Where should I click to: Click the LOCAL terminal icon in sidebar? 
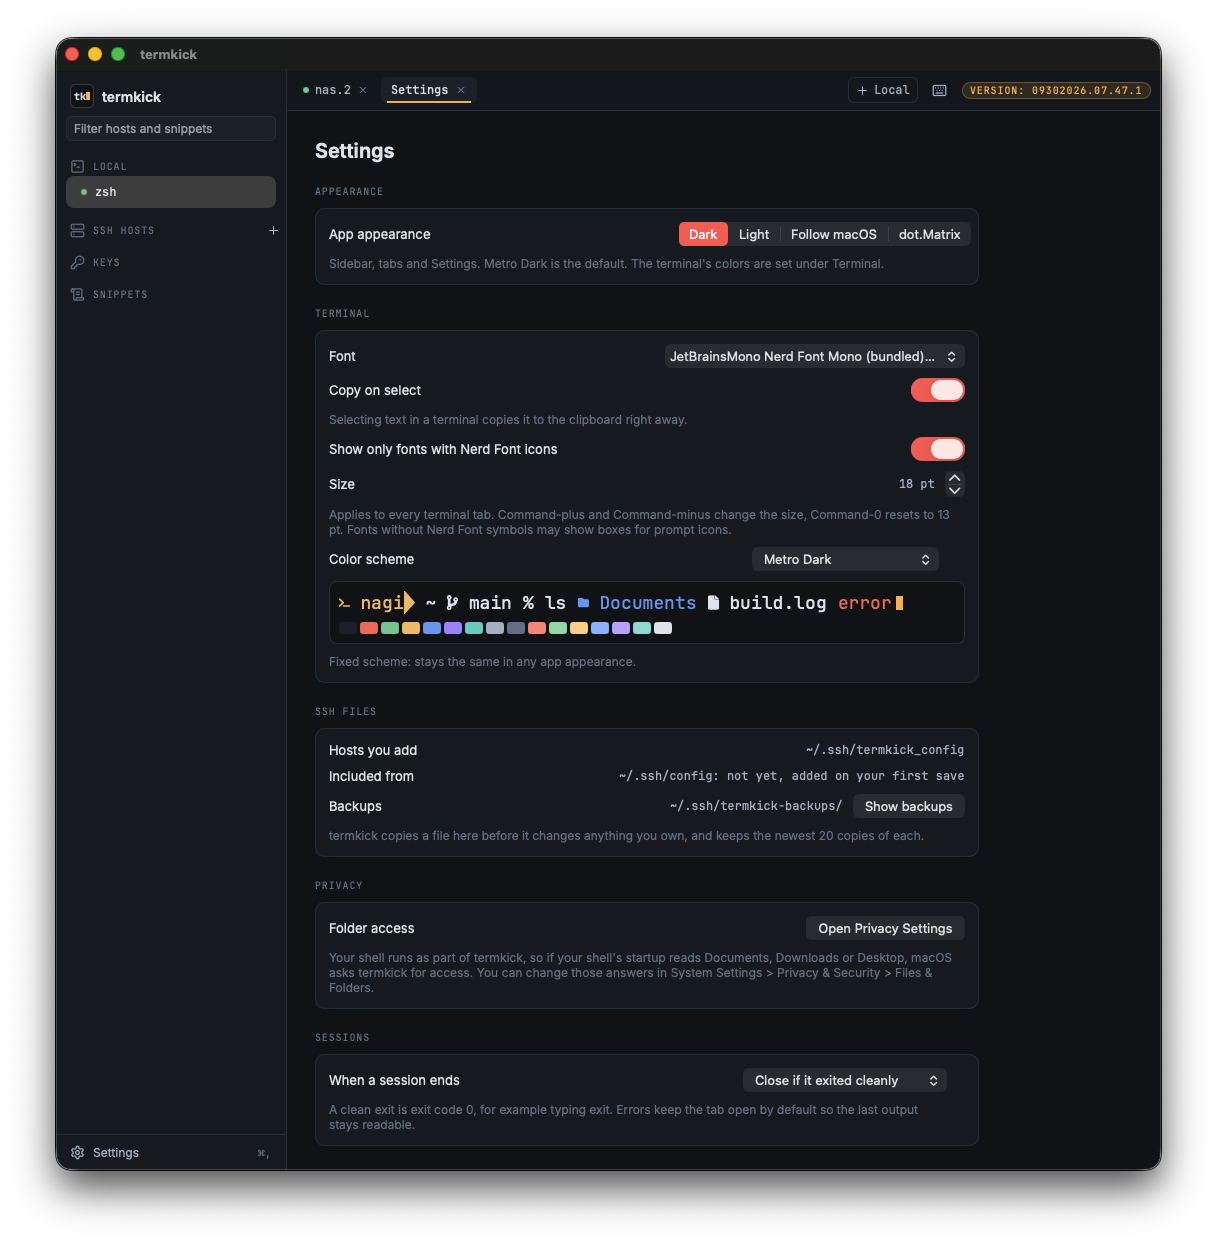coord(77,166)
